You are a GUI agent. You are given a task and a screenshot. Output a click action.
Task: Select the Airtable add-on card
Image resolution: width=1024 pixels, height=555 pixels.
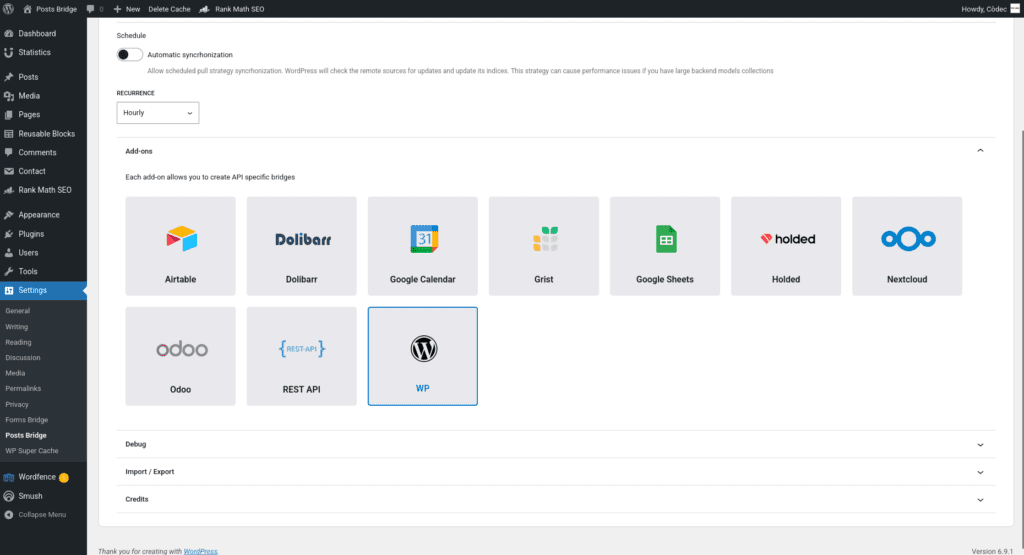[180, 246]
